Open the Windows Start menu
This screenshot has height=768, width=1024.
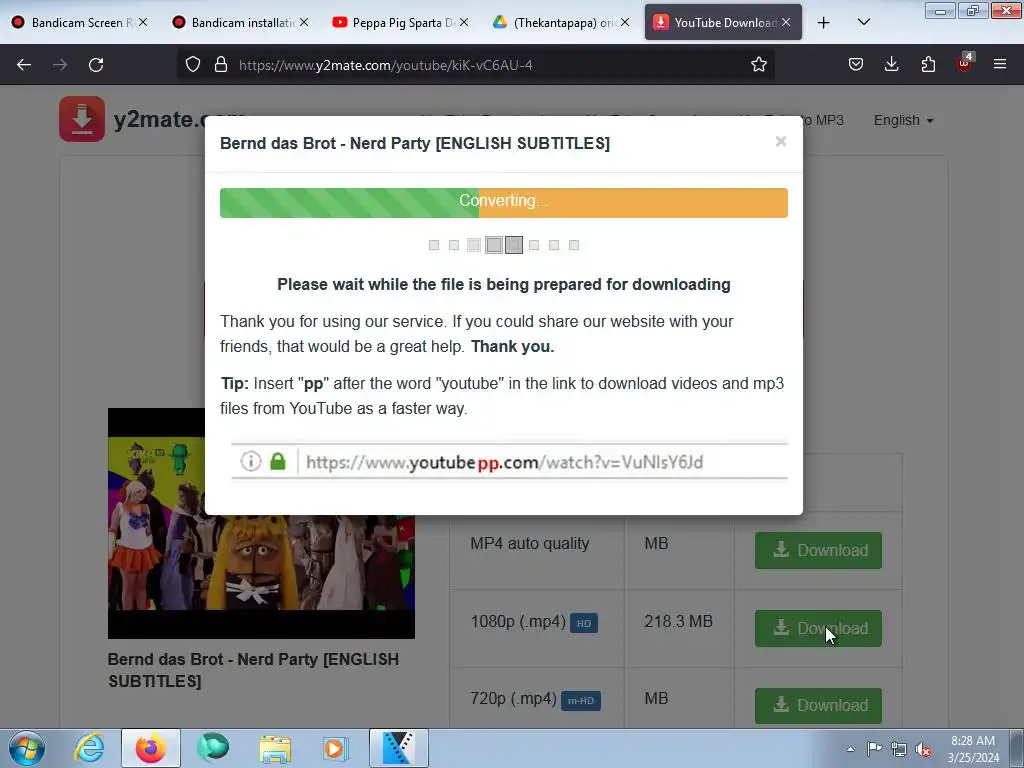(x=27, y=748)
